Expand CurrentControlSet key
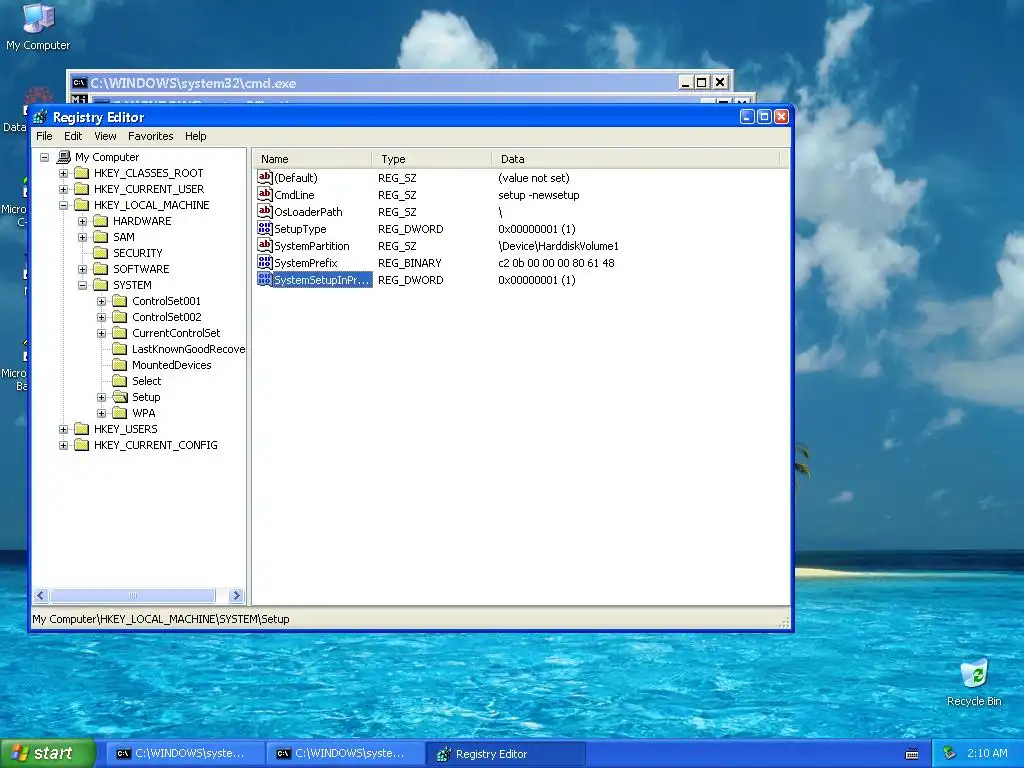Screen dimensions: 1024x768 [101, 333]
